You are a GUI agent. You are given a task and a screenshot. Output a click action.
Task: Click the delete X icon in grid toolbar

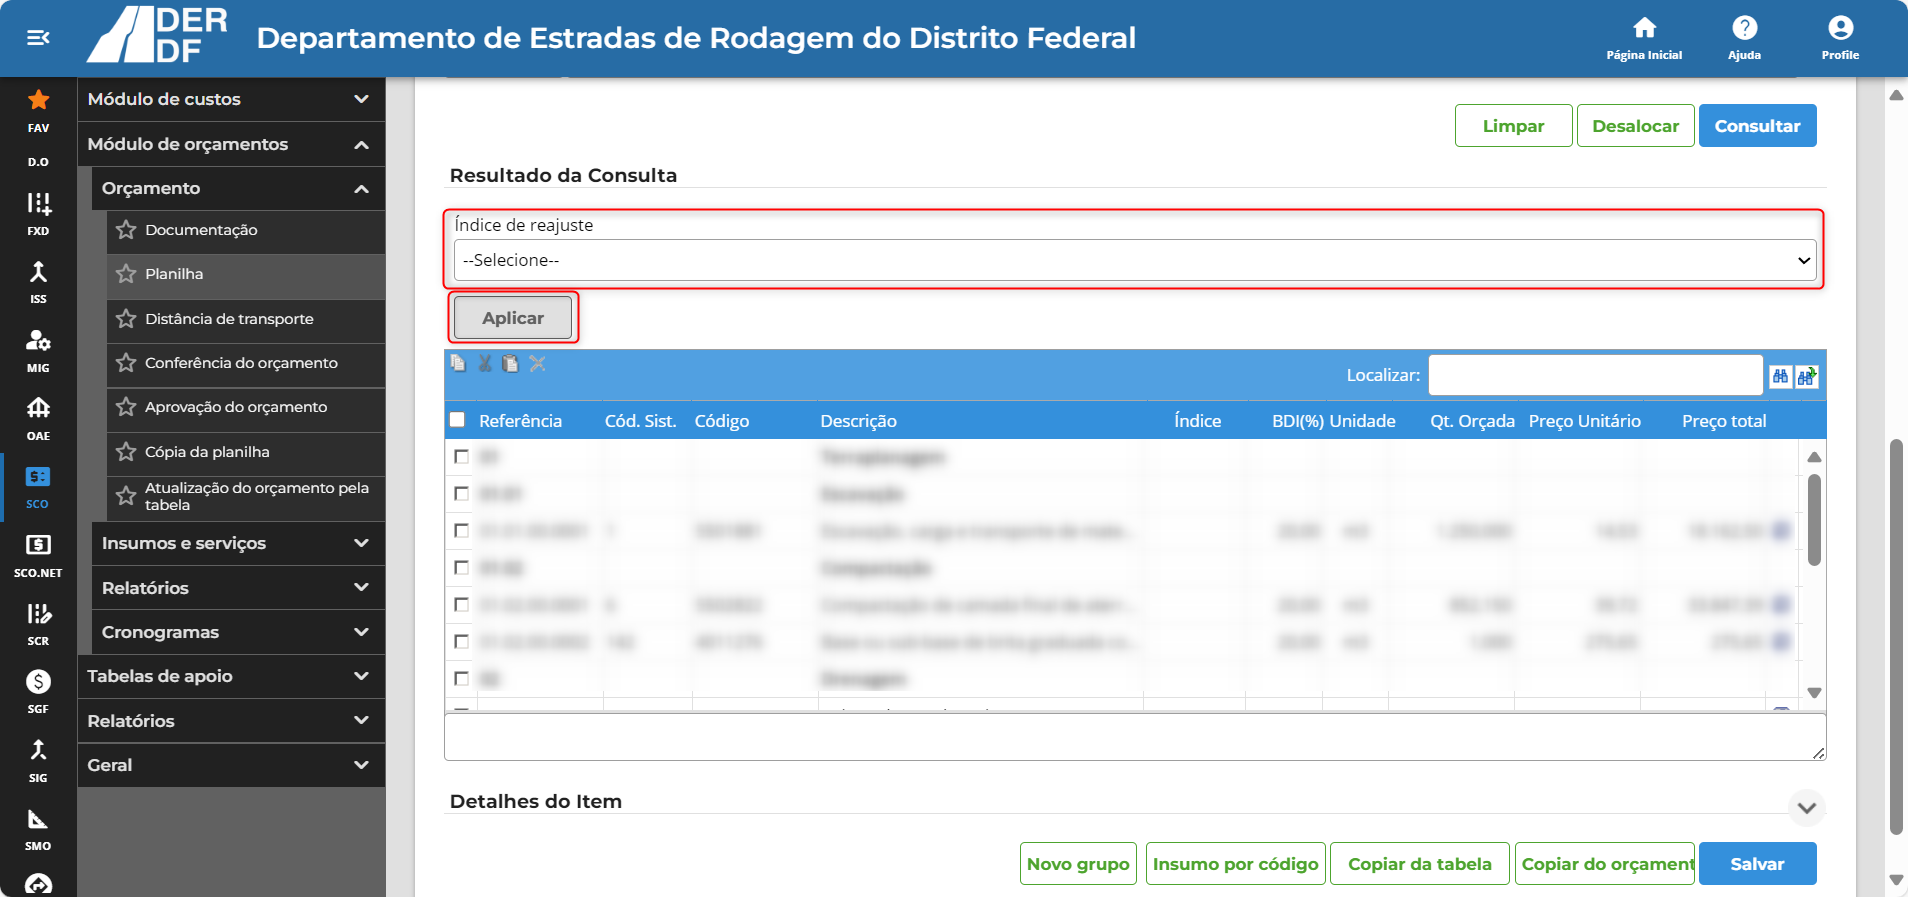538,363
